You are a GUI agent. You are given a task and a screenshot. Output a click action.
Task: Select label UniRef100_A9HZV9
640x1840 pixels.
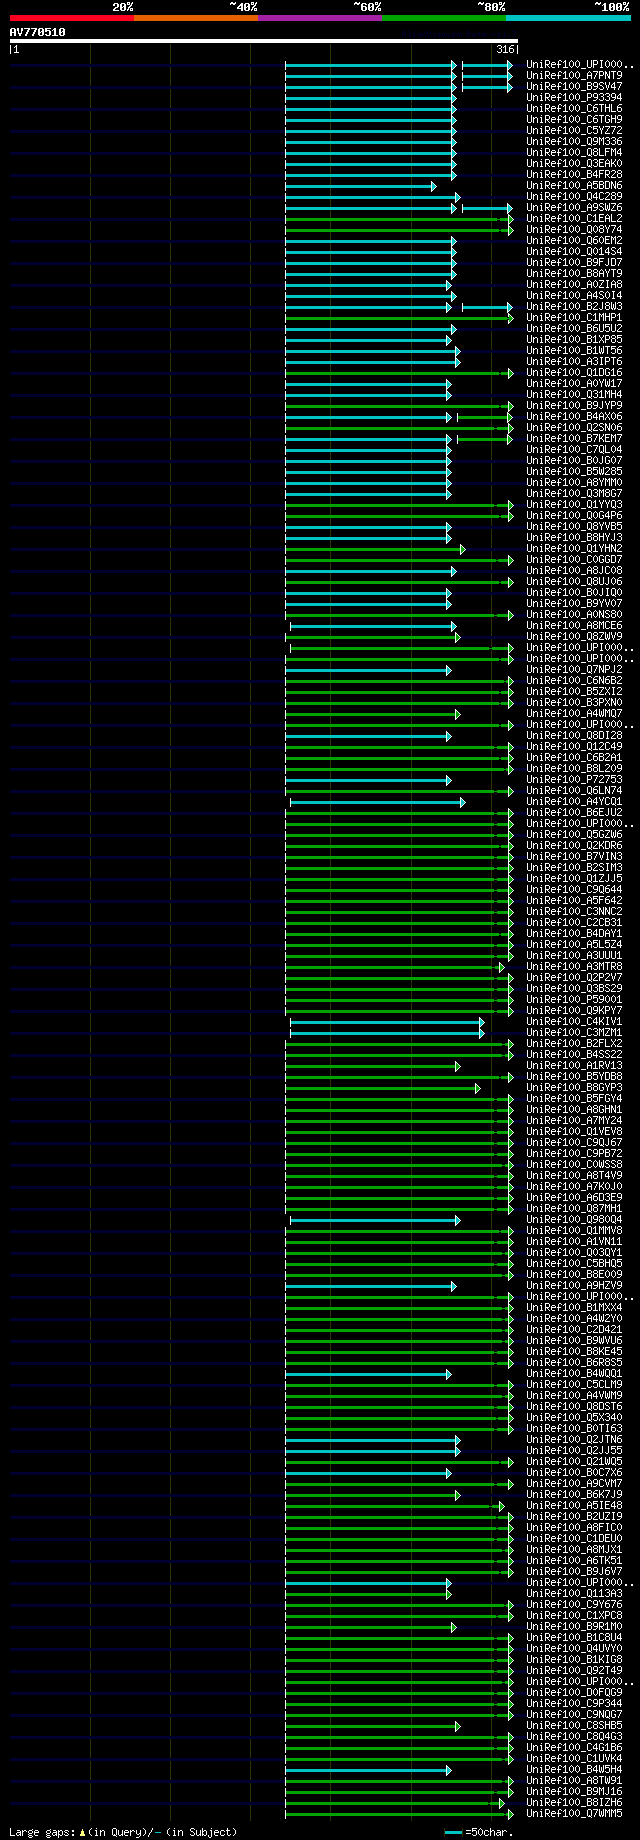[574, 1286]
